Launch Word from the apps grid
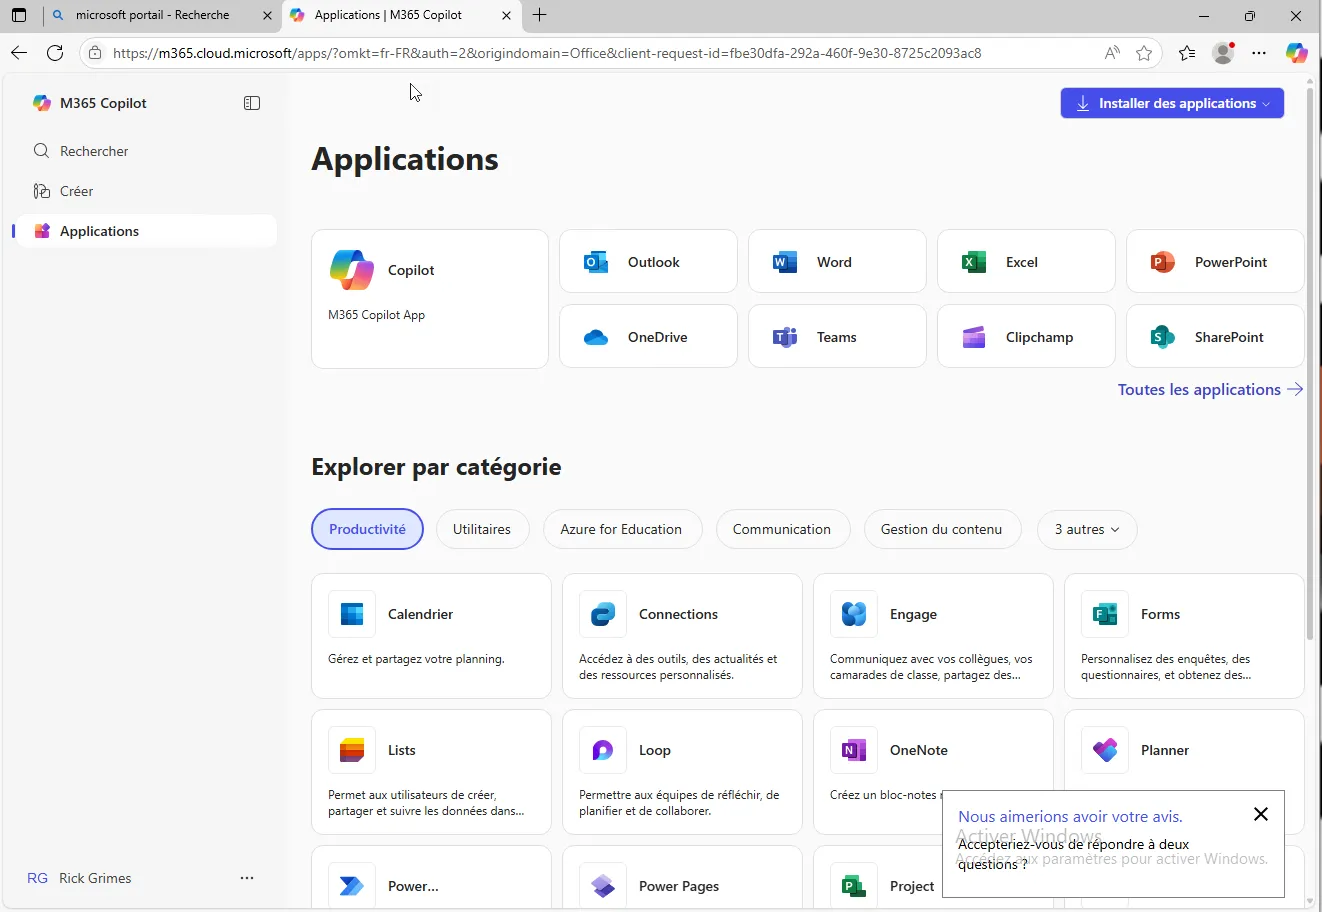This screenshot has height=912, width=1322. [x=836, y=262]
